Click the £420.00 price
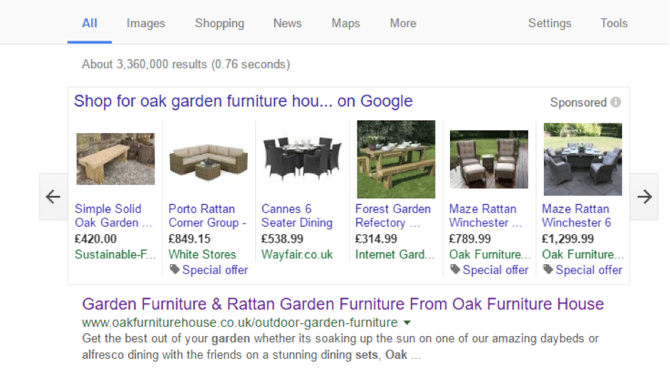Image resolution: width=670 pixels, height=383 pixels. [96, 239]
